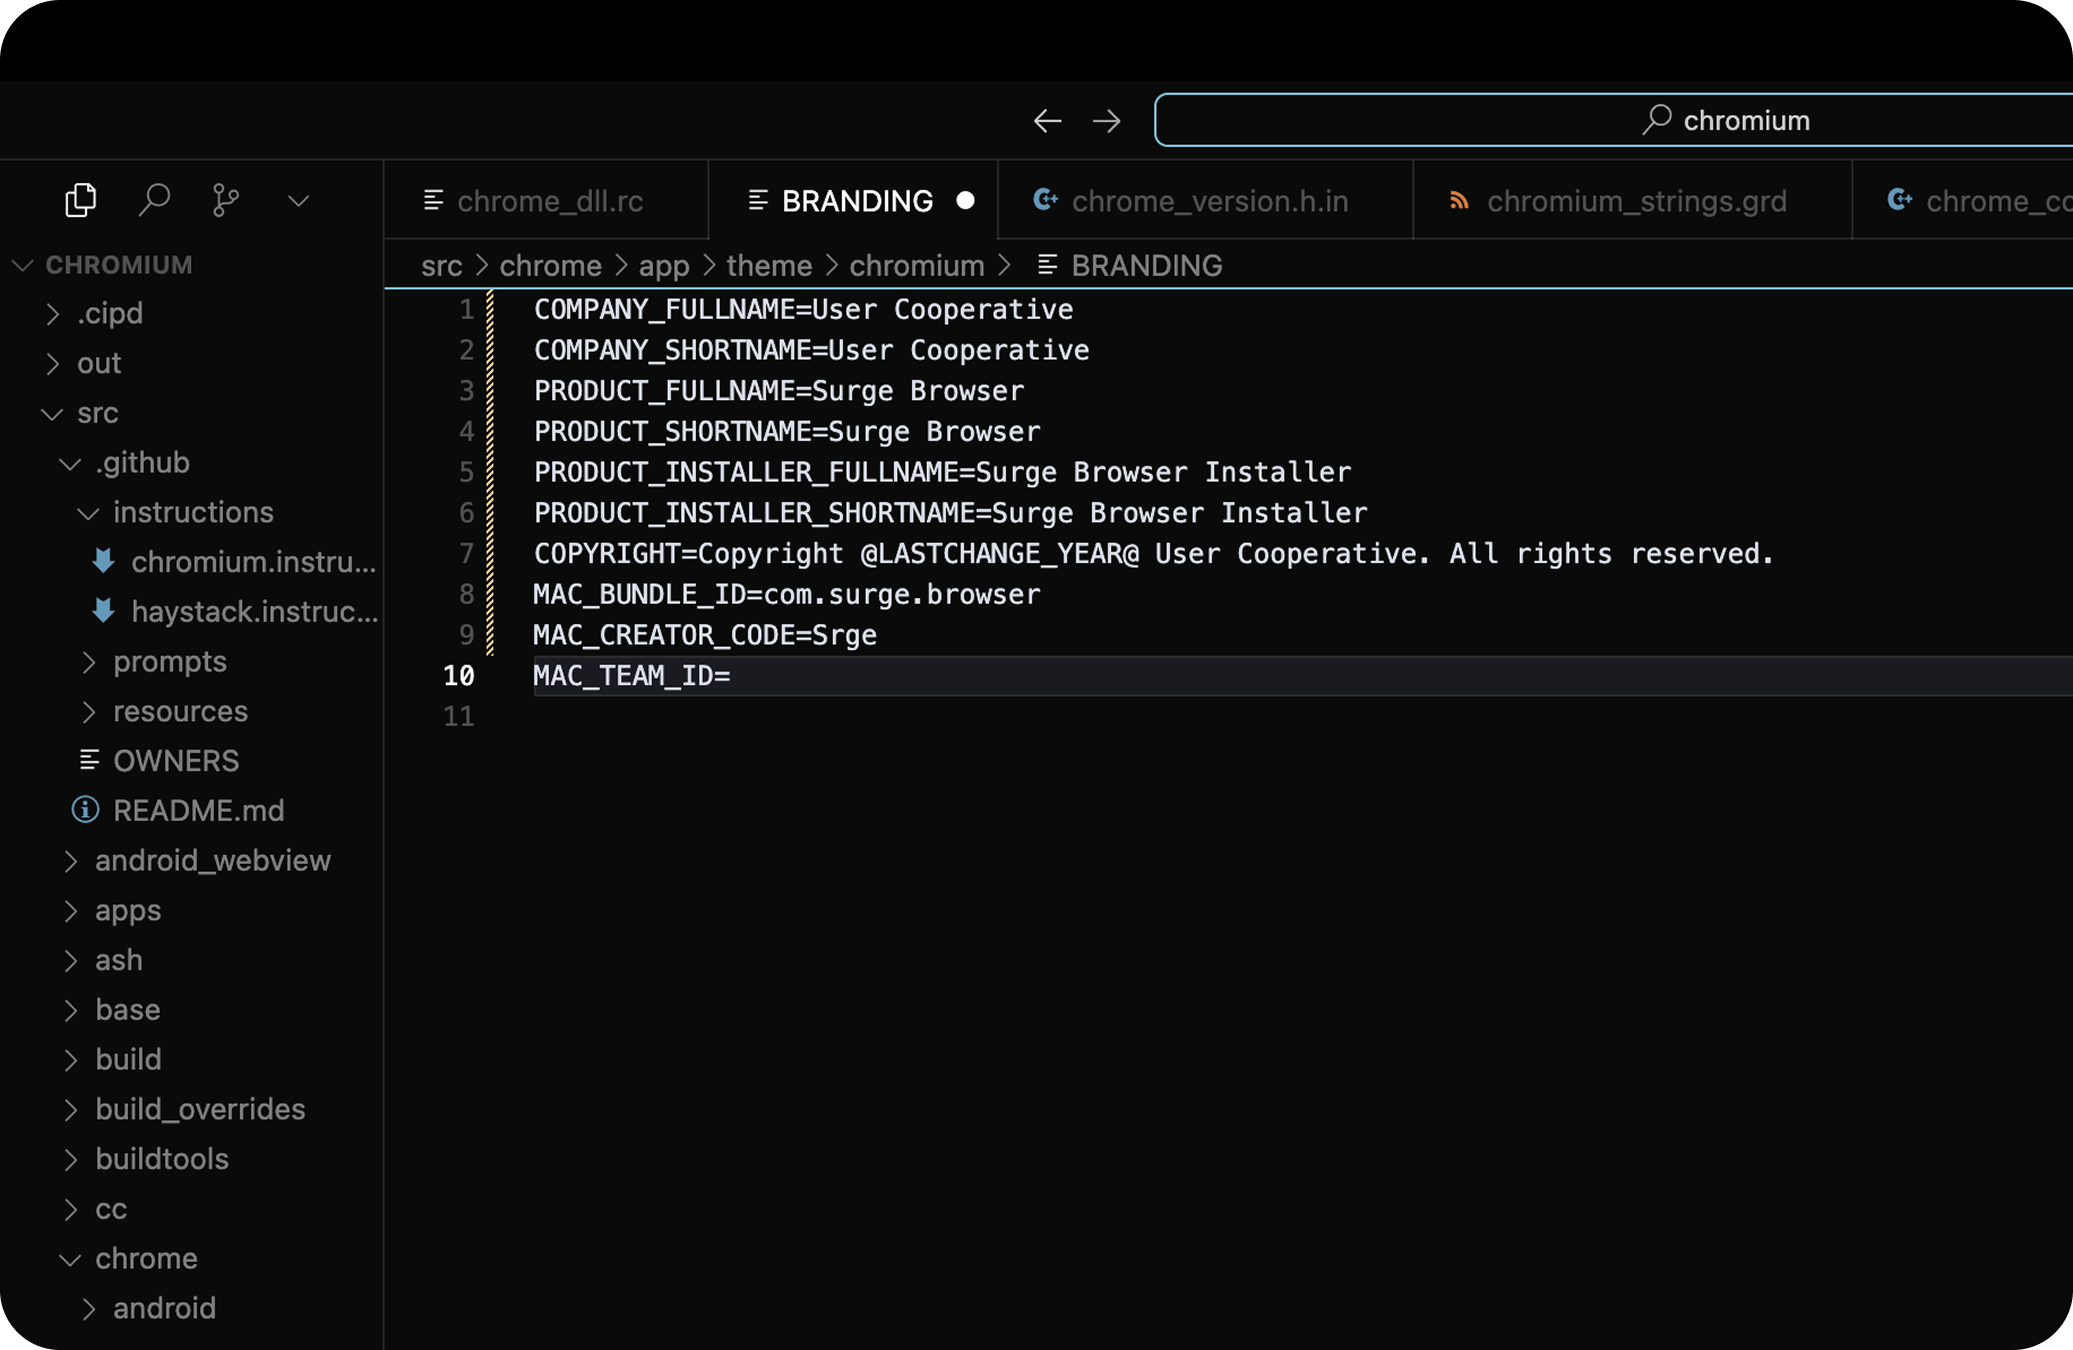Collapse the instructions folder

point(192,512)
